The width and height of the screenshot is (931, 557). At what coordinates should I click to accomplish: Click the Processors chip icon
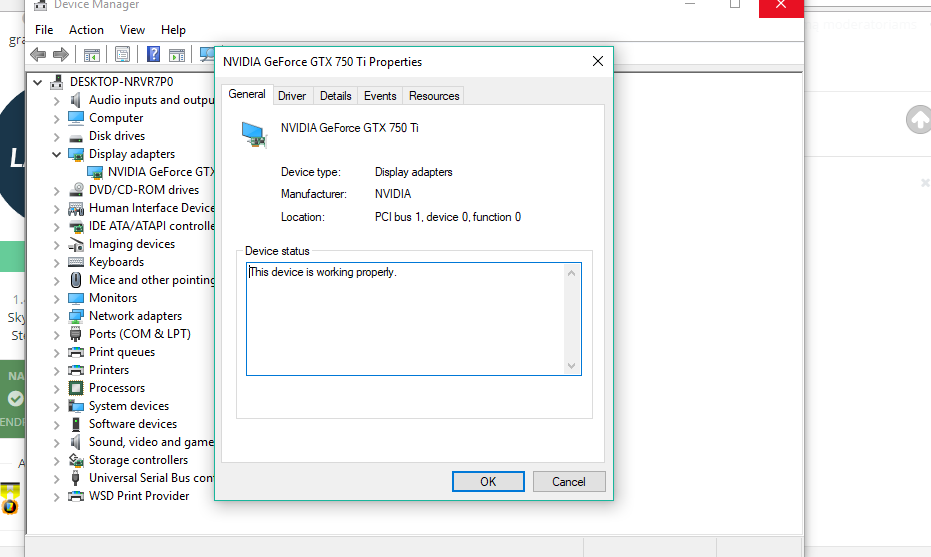[x=76, y=388]
